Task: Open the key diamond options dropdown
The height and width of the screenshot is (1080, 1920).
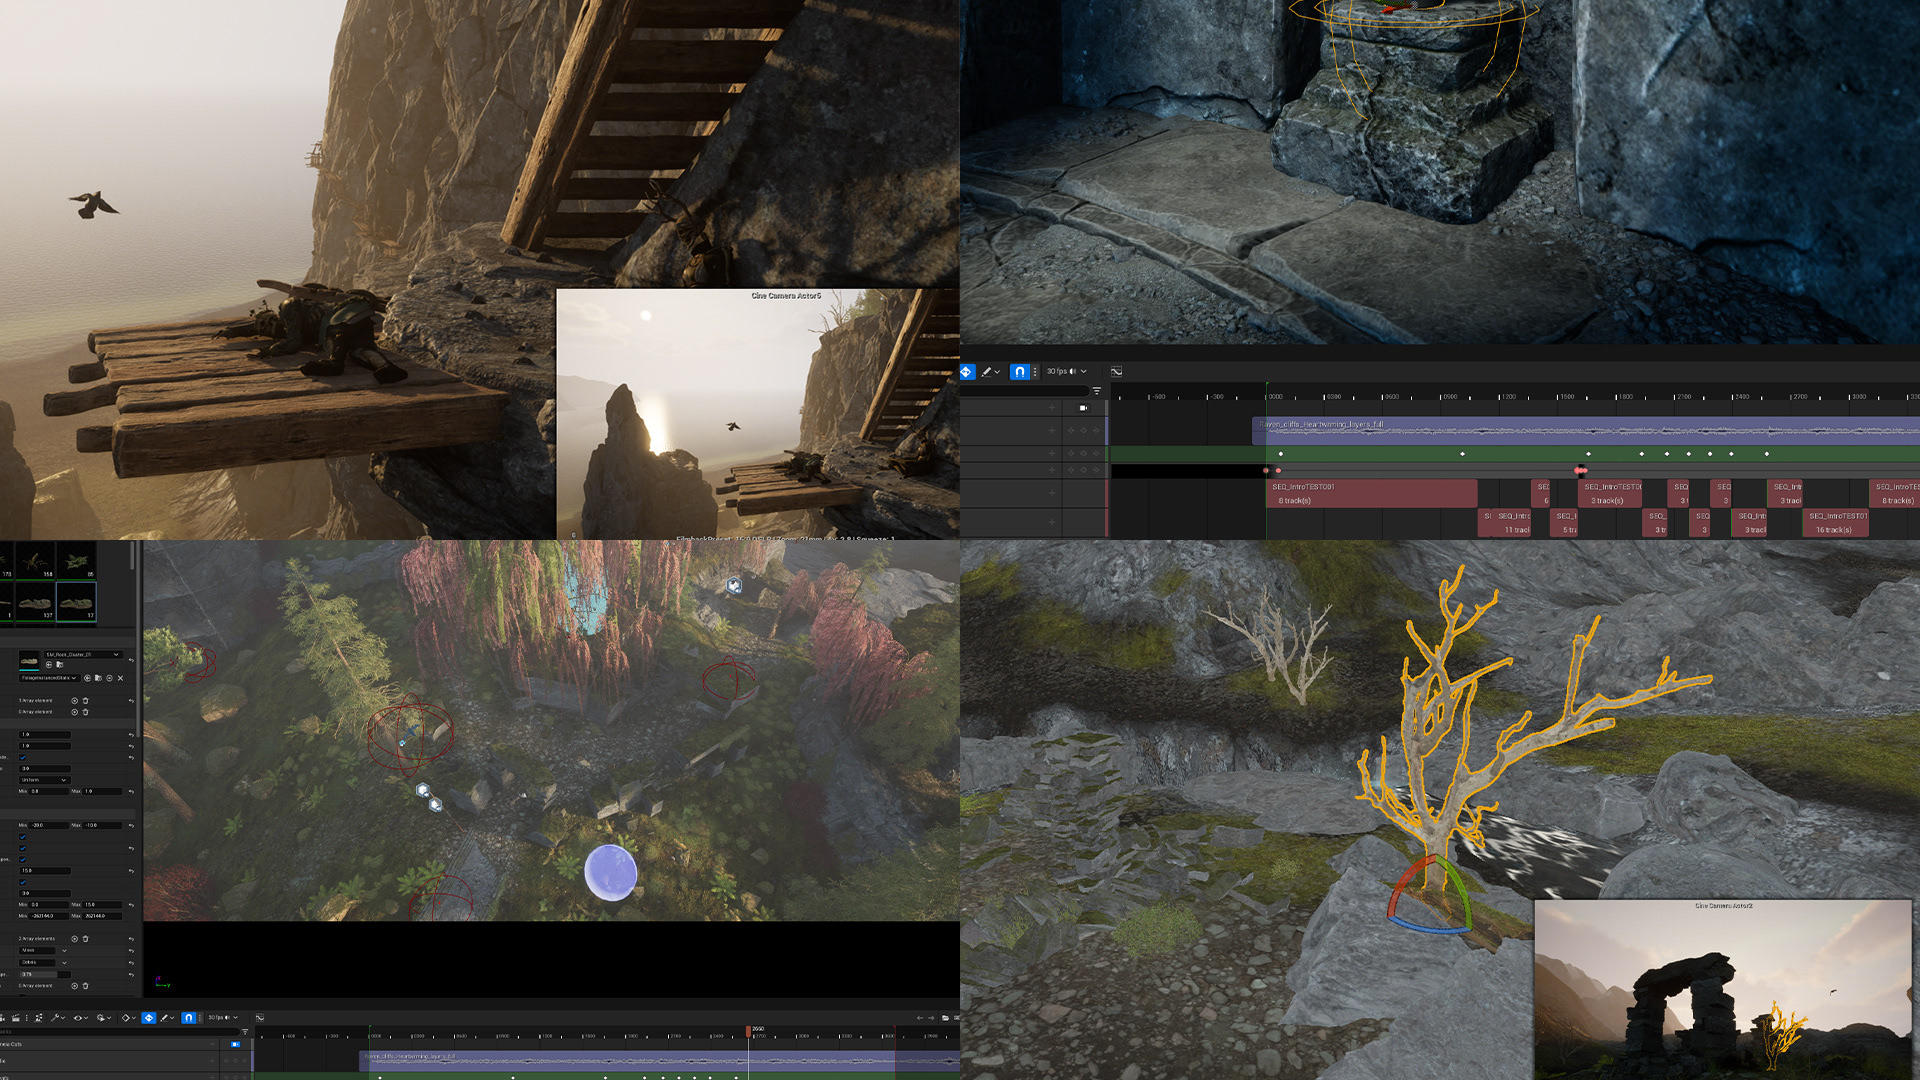Action: coord(128,1018)
